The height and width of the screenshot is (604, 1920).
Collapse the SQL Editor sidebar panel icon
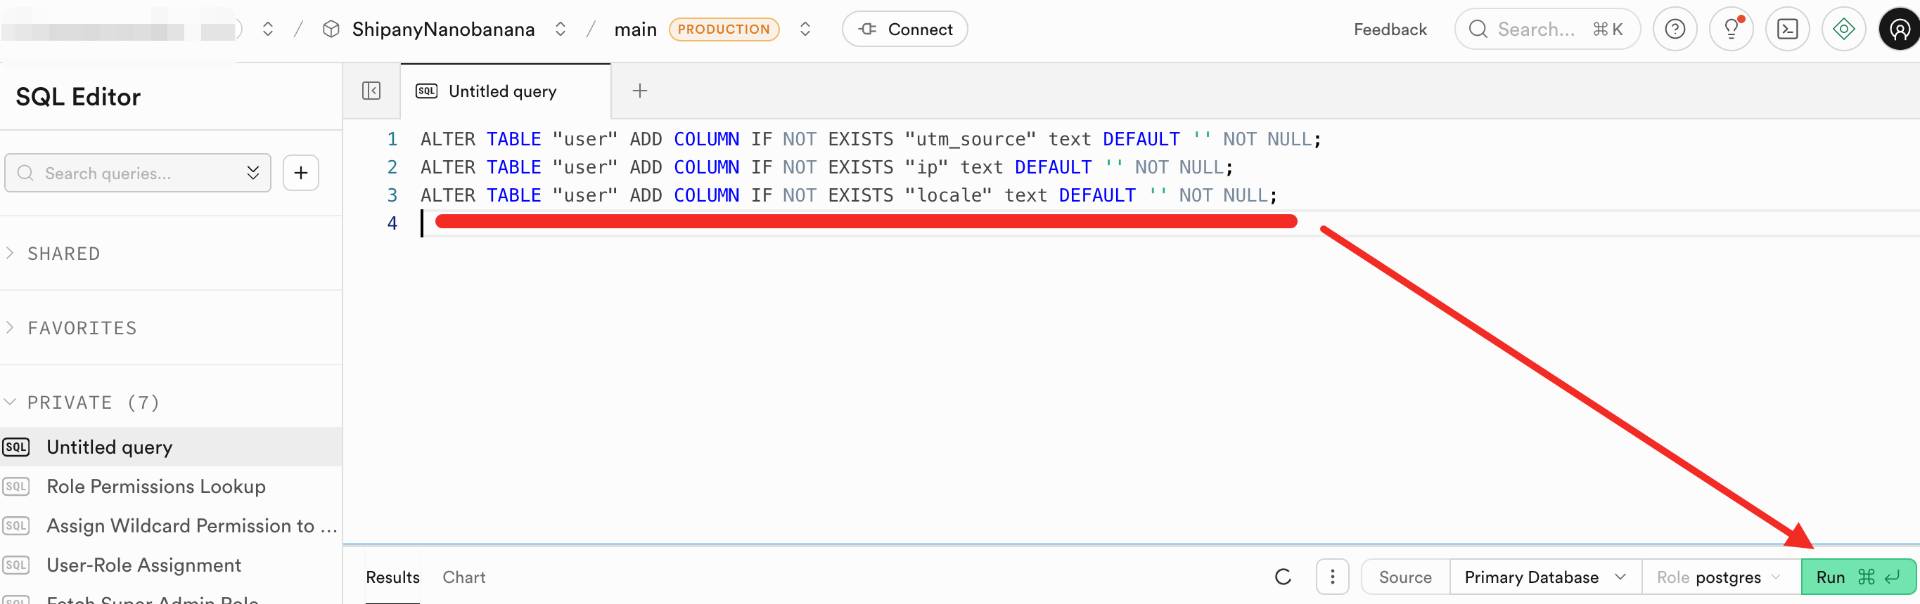[371, 91]
